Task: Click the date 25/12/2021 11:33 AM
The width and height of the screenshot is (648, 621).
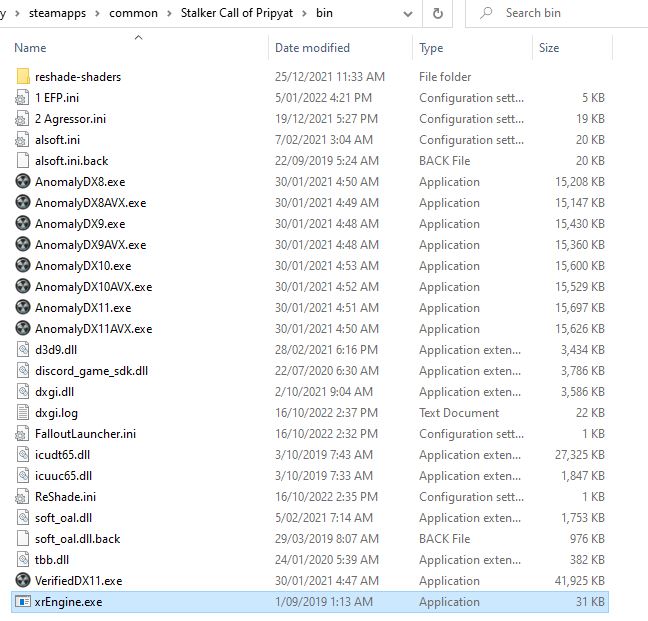Action: tap(330, 77)
